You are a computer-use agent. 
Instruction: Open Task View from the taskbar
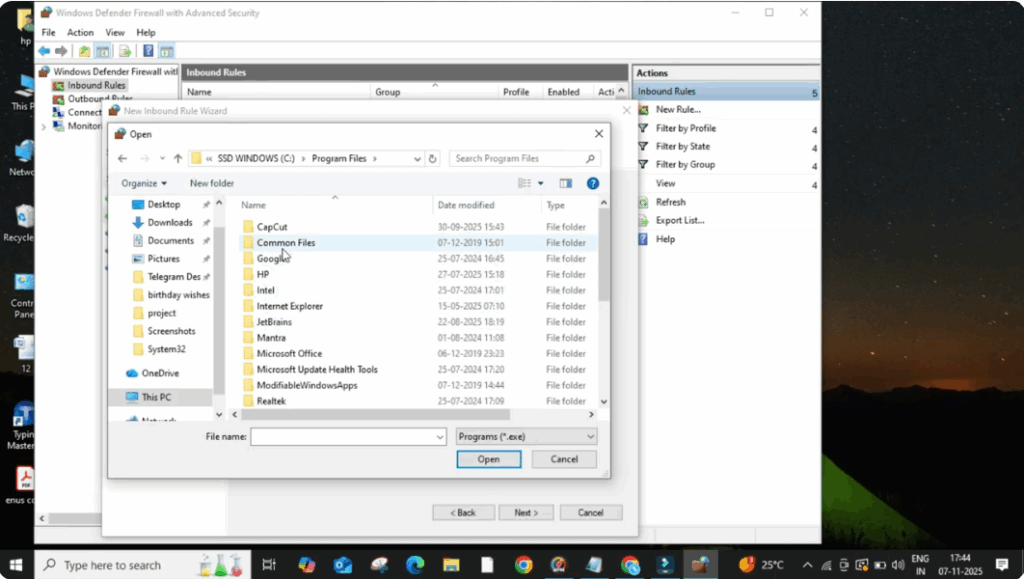268,565
